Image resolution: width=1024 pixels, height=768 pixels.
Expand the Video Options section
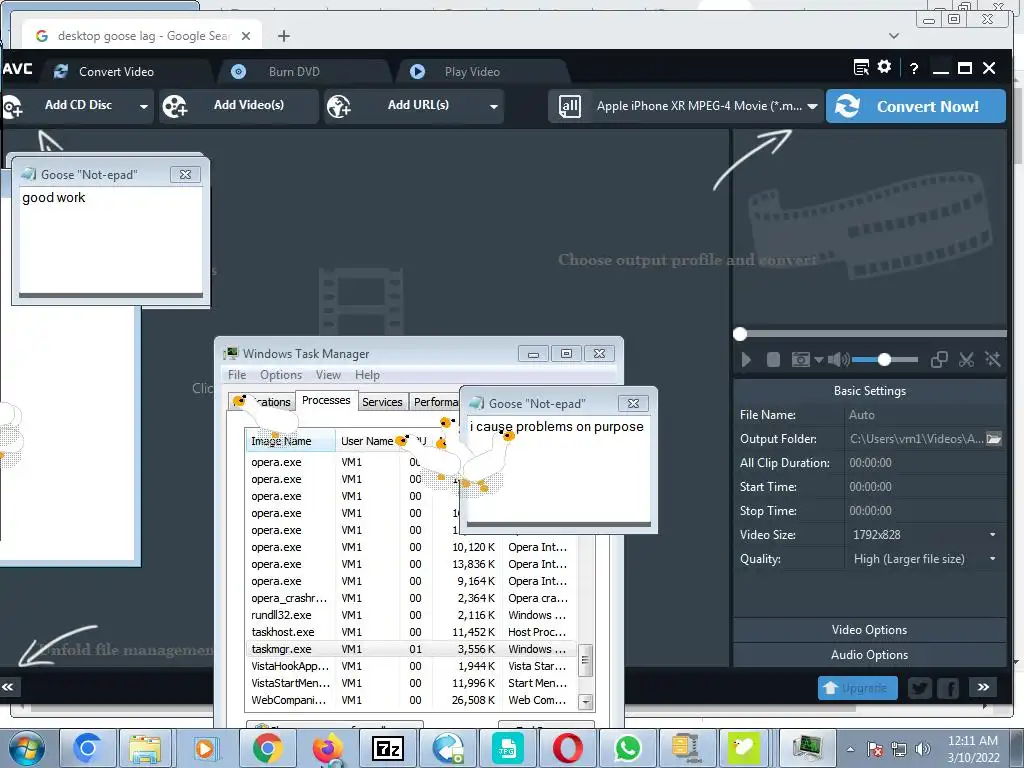coord(869,630)
